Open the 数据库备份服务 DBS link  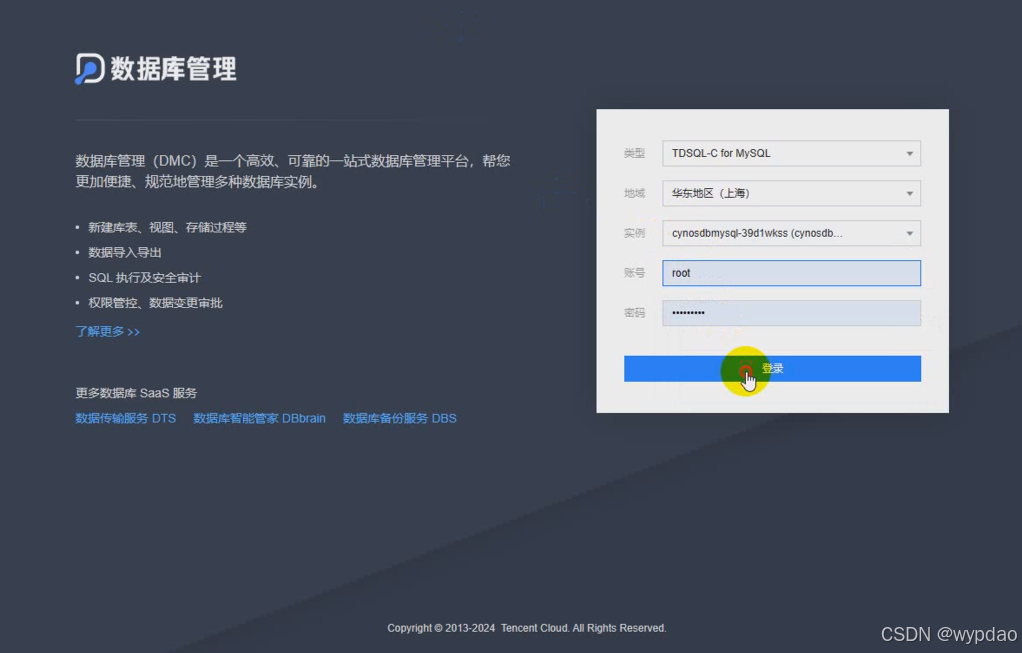tap(400, 418)
